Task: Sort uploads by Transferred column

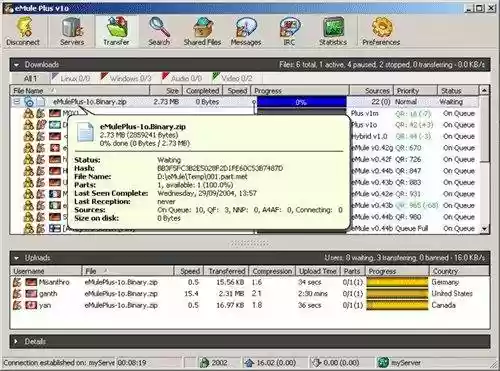Action: point(226,271)
